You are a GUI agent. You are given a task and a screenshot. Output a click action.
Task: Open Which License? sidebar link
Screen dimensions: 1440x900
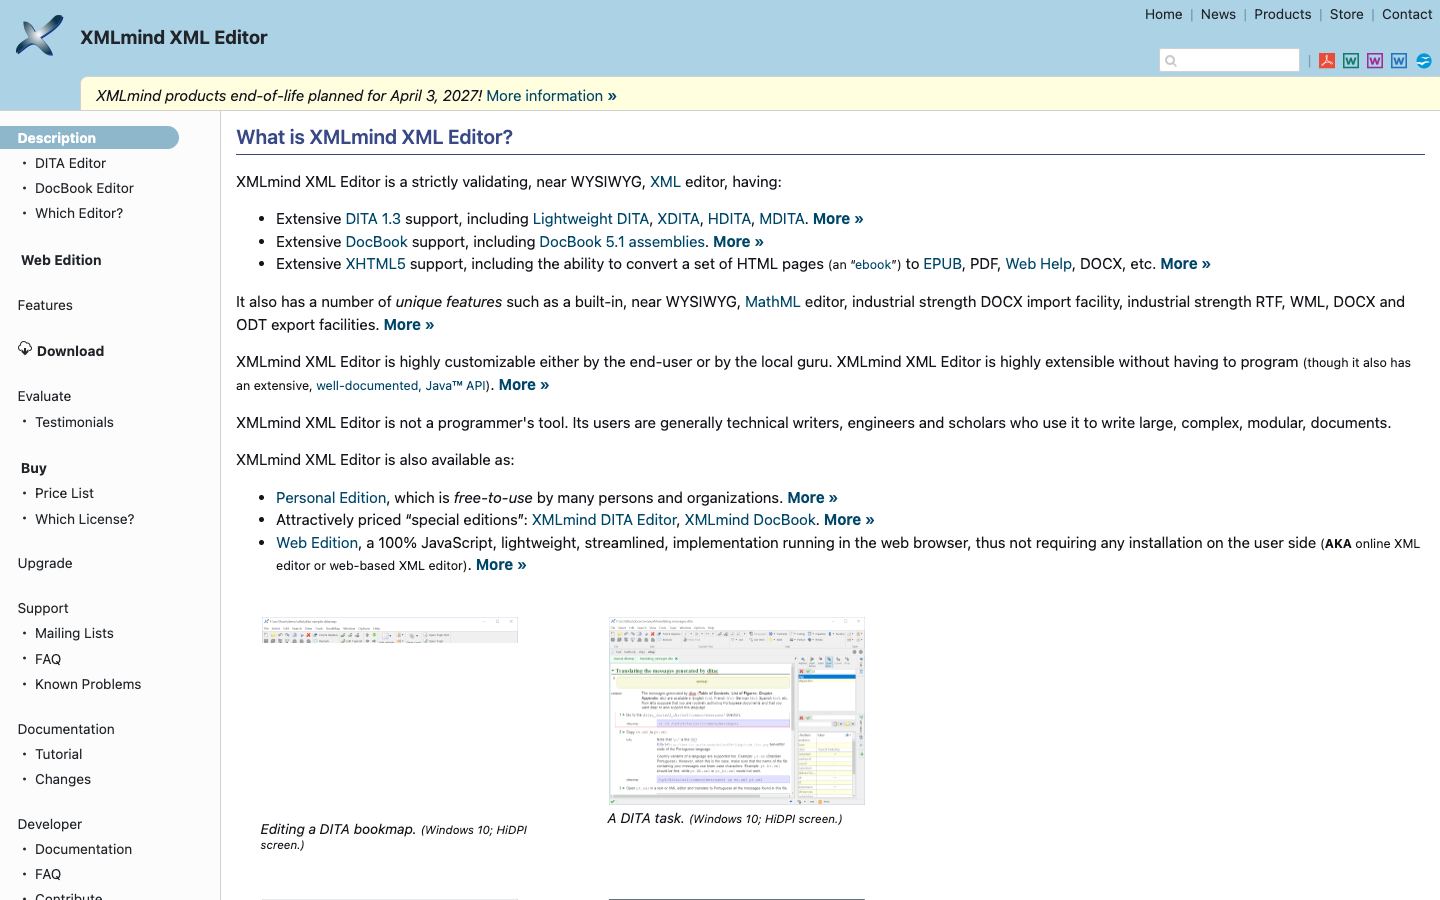pos(84,519)
